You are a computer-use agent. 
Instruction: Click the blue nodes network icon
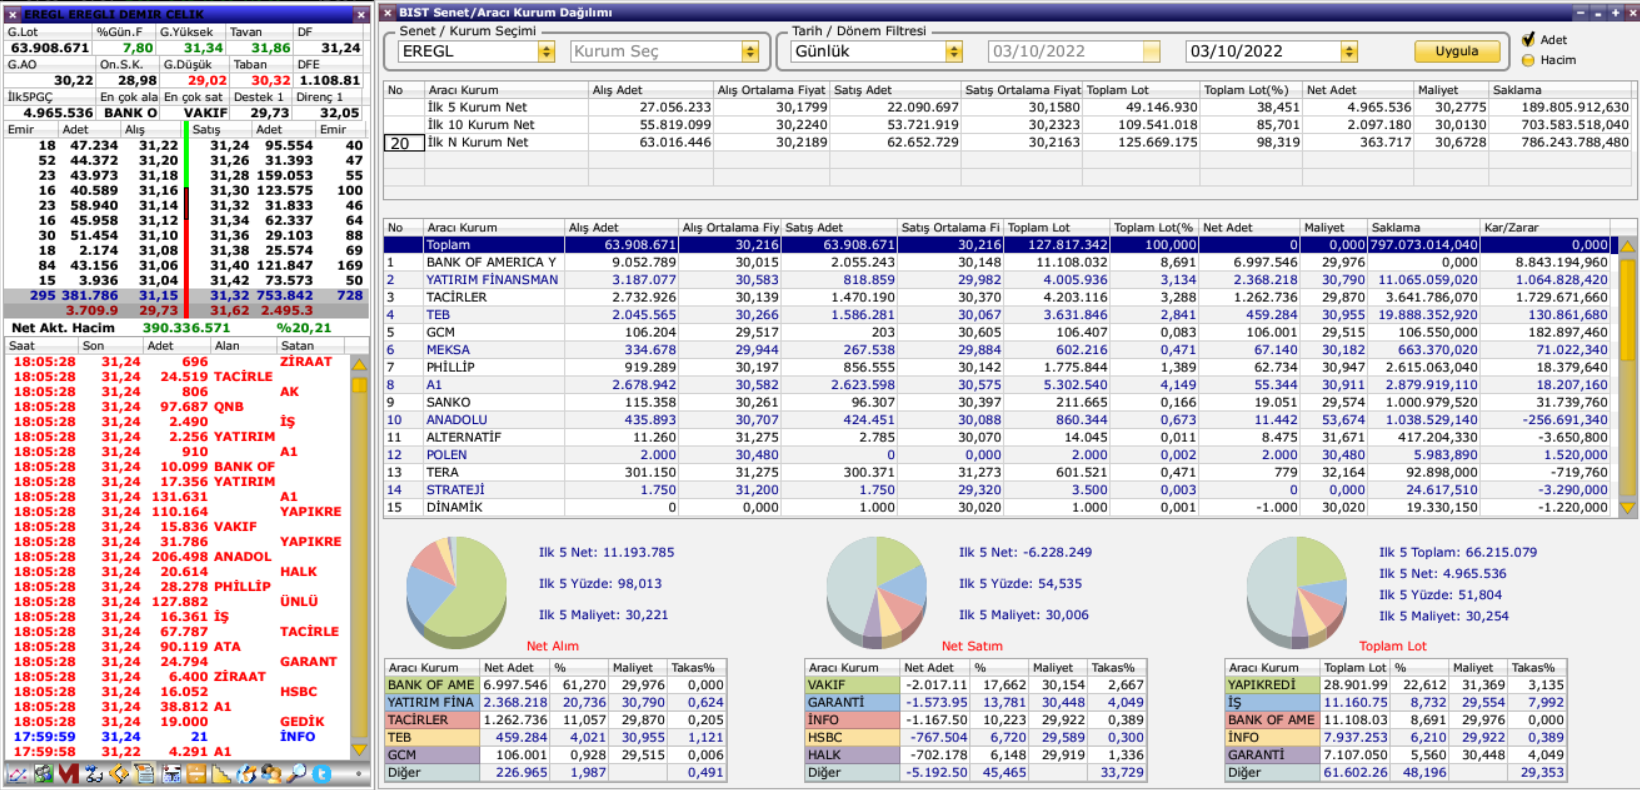pyautogui.click(x=94, y=774)
